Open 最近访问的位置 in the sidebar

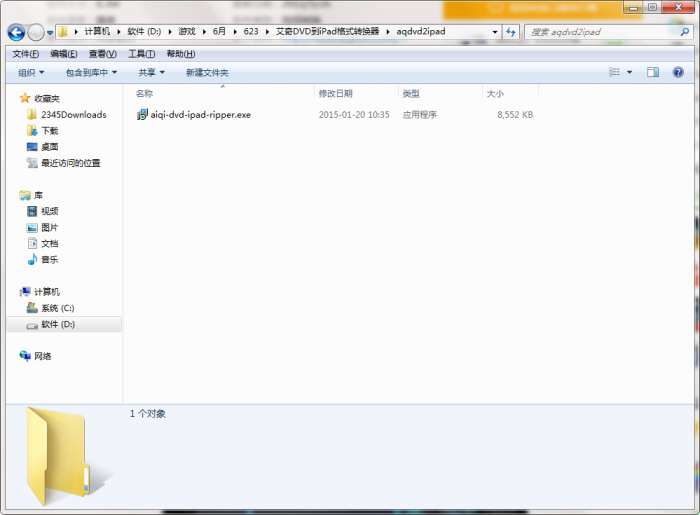[71, 163]
